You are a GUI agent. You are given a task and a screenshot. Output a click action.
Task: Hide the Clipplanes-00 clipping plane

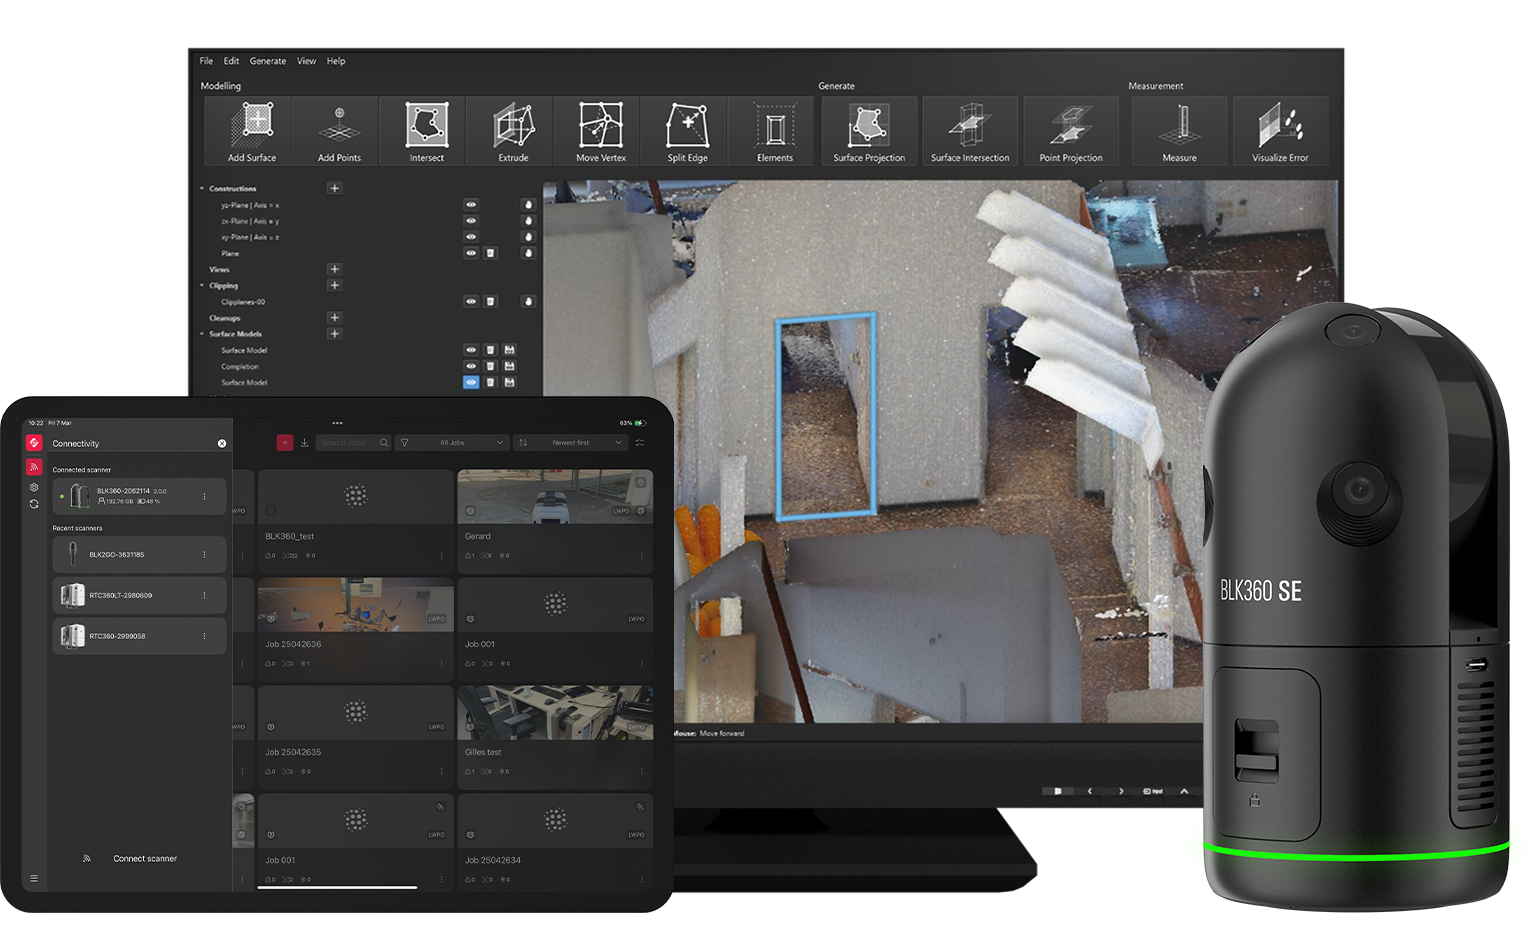(471, 301)
